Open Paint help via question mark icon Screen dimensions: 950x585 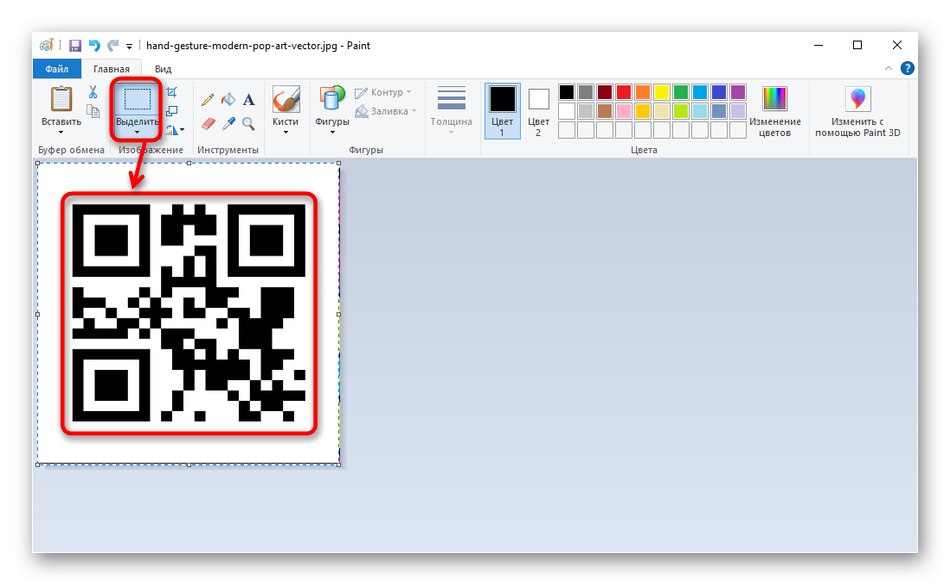(907, 68)
